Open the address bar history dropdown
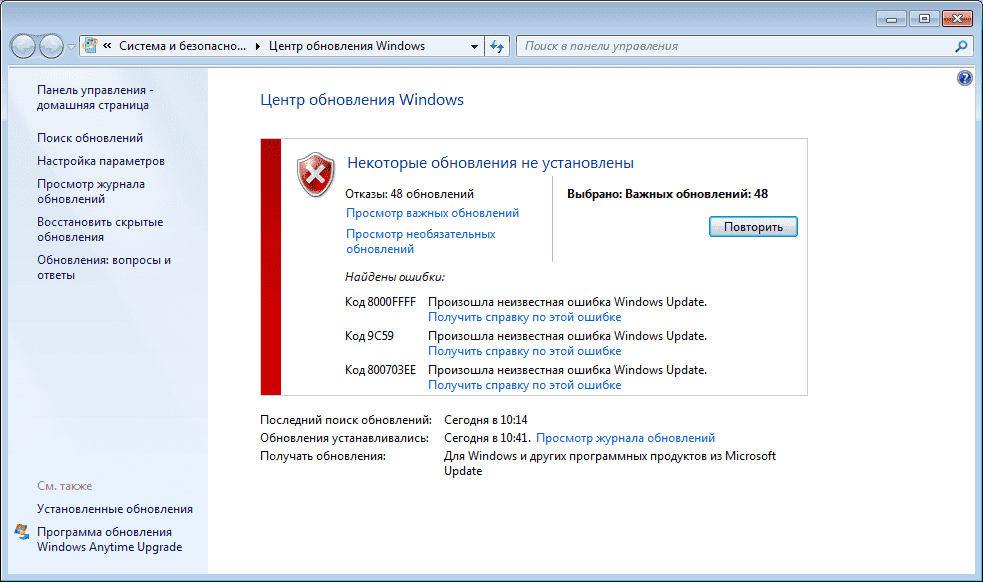Viewport: 983px width, 582px height. point(475,46)
